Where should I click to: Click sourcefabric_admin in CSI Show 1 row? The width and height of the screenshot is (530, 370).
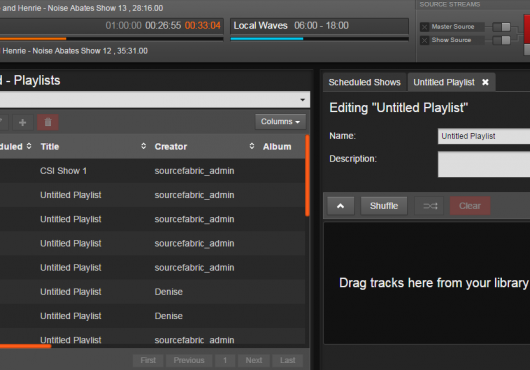pos(194,171)
